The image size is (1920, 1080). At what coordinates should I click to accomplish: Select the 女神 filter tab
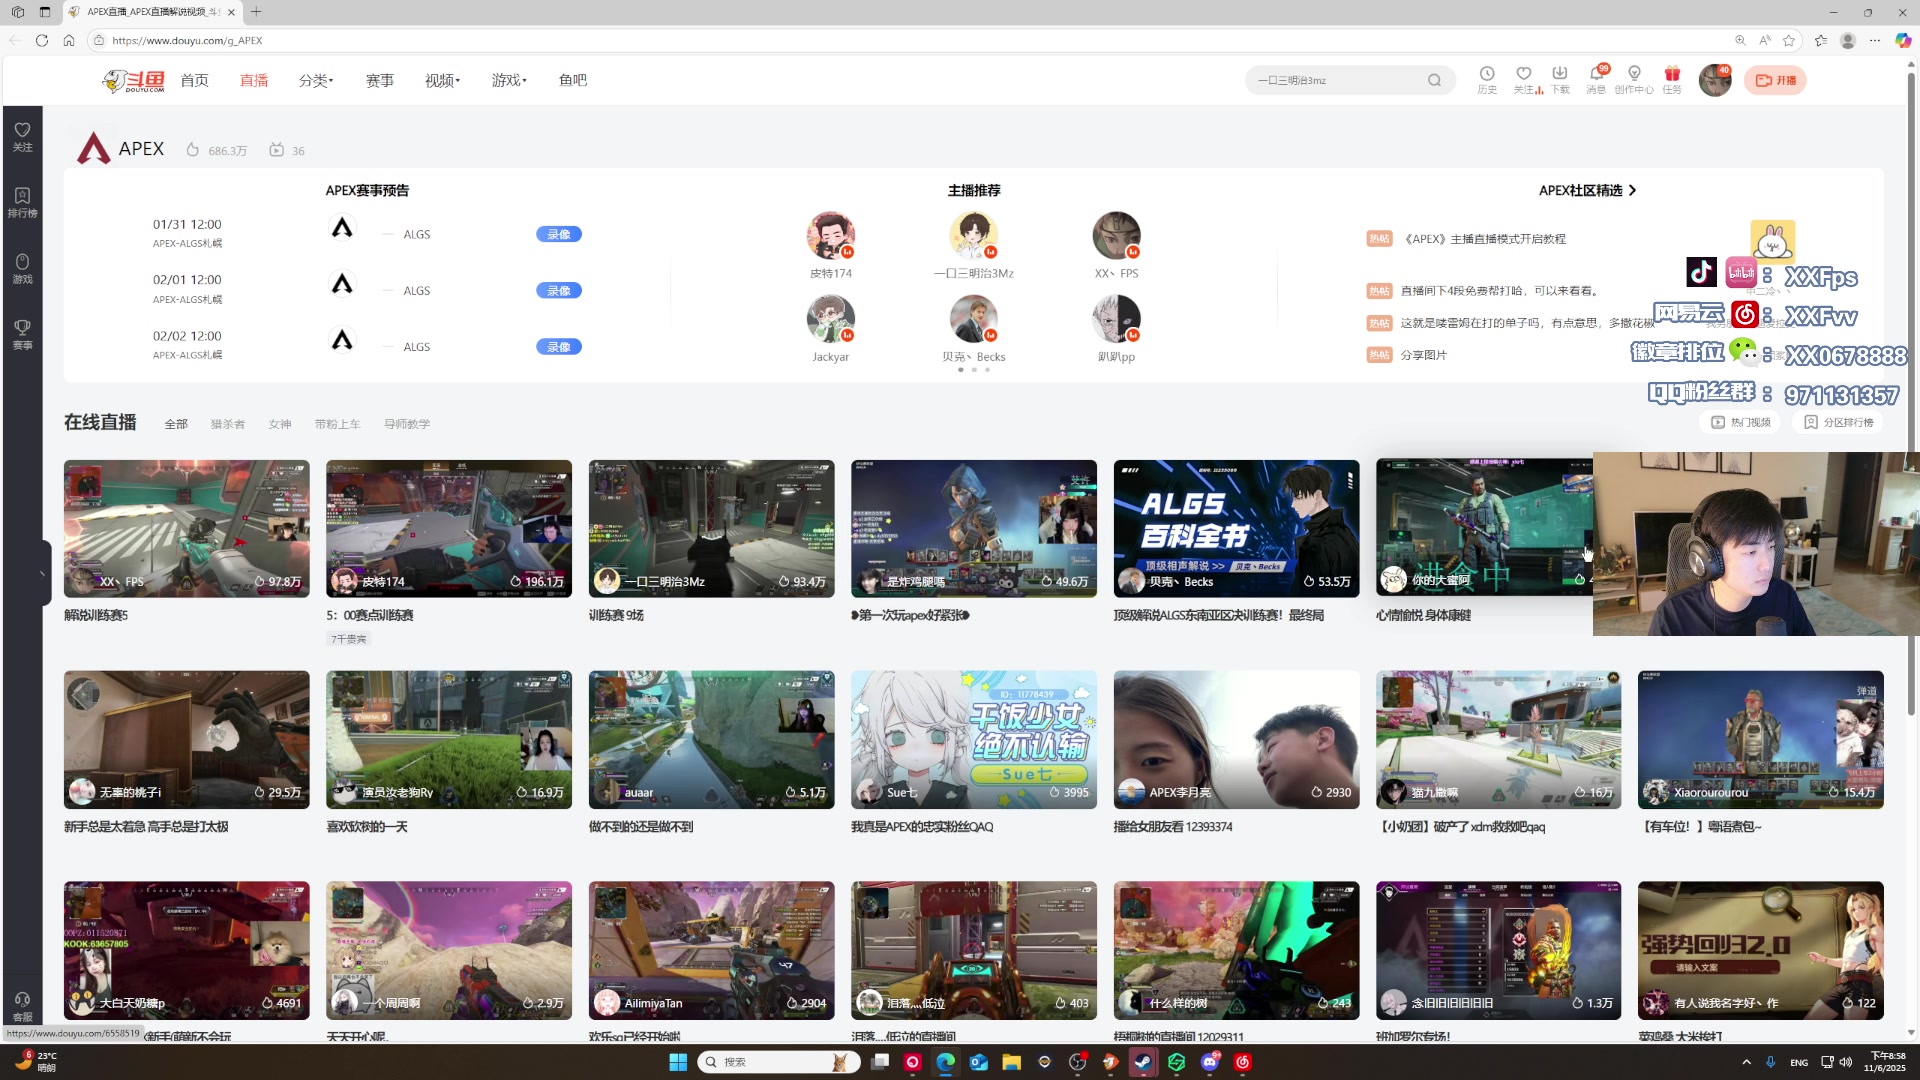(x=280, y=424)
